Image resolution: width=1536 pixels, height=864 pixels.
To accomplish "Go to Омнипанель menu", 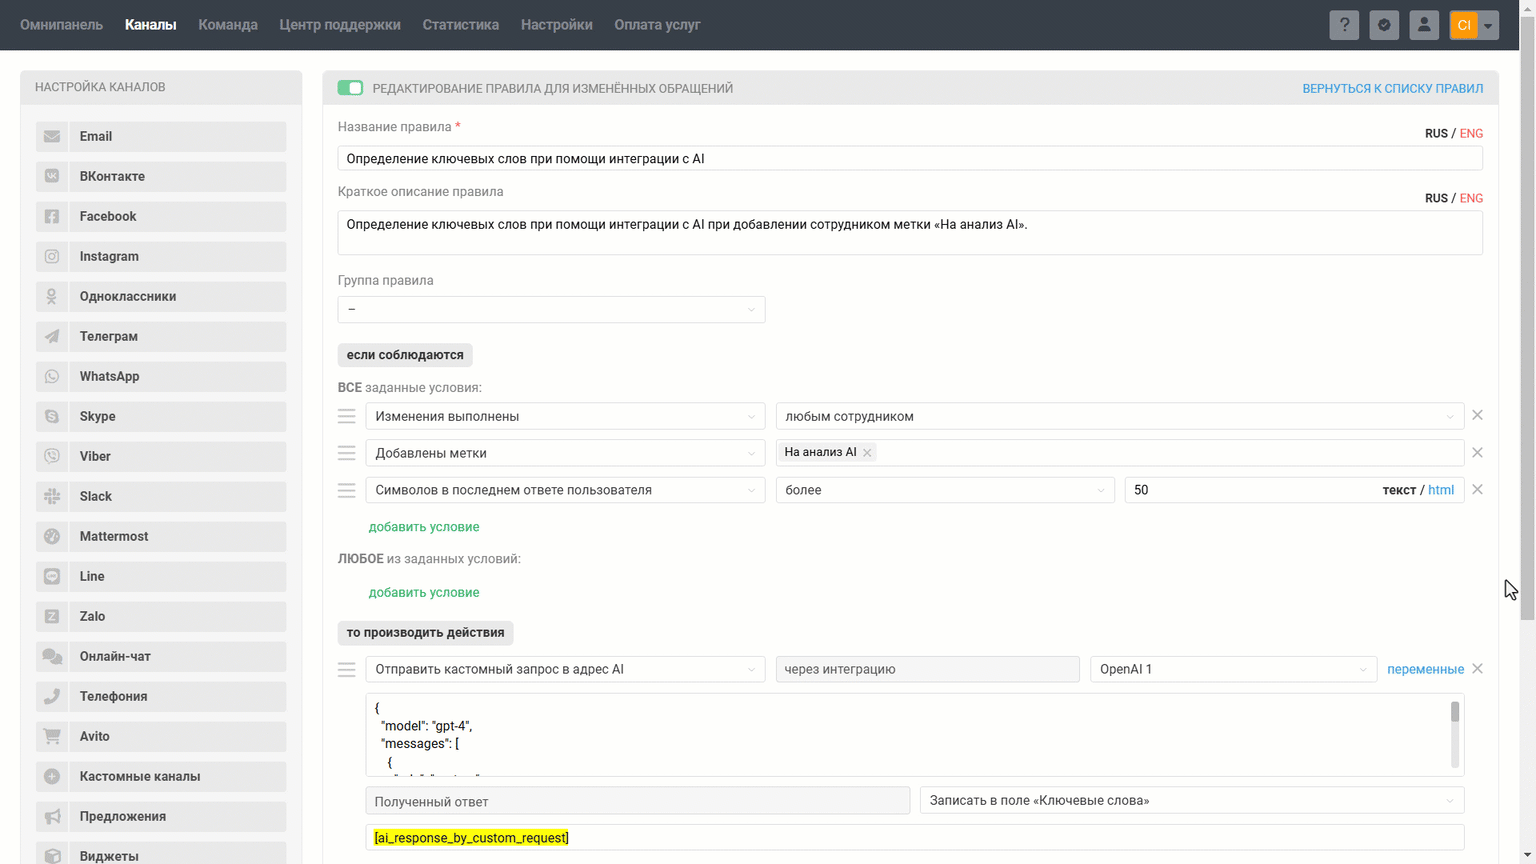I will point(61,25).
